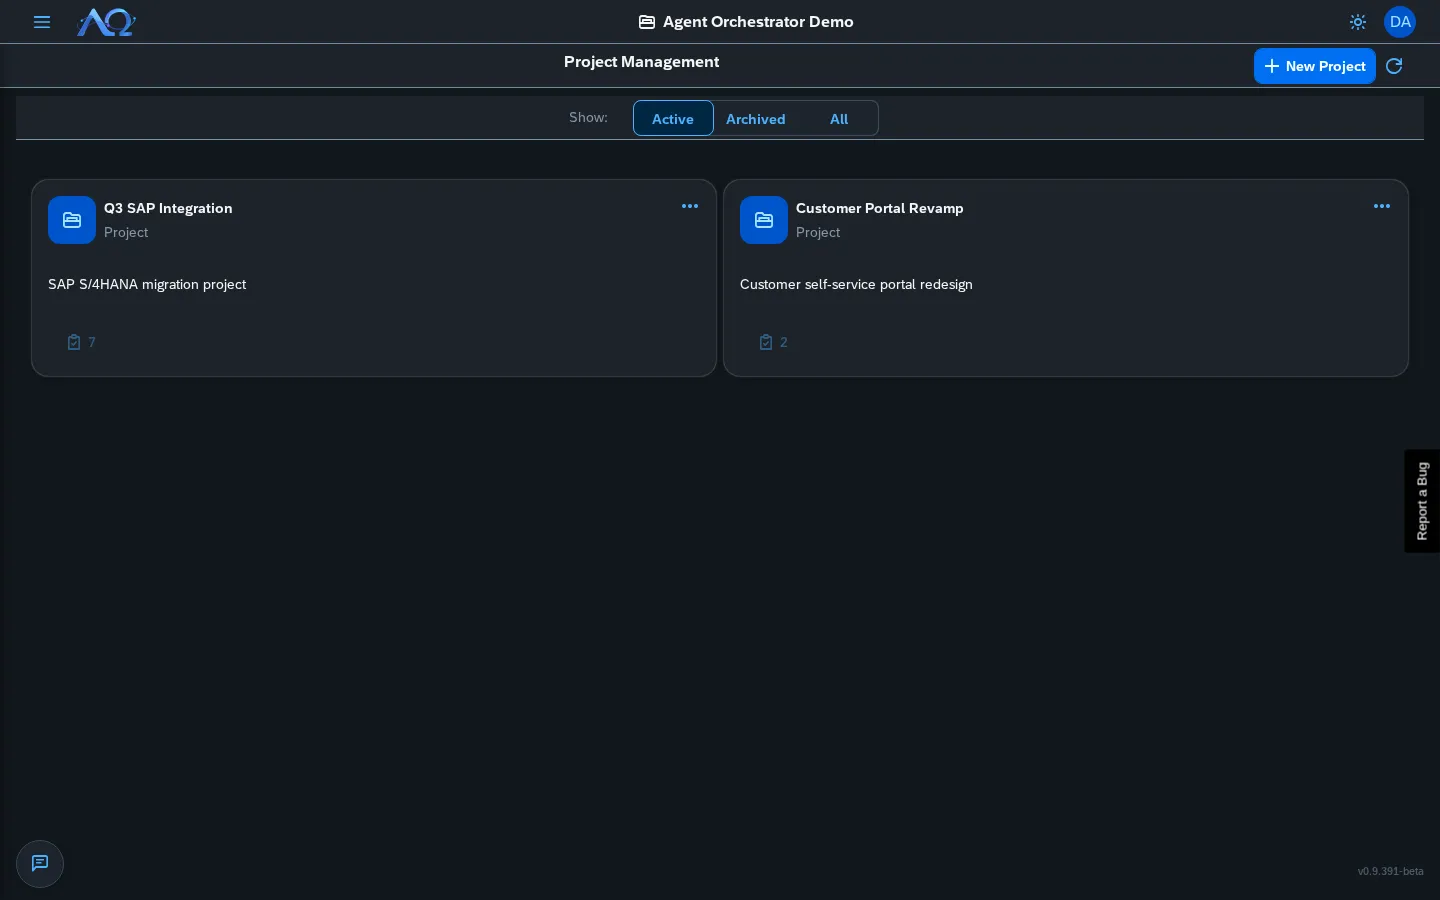
Task: Show Archived projects
Action: point(756,118)
